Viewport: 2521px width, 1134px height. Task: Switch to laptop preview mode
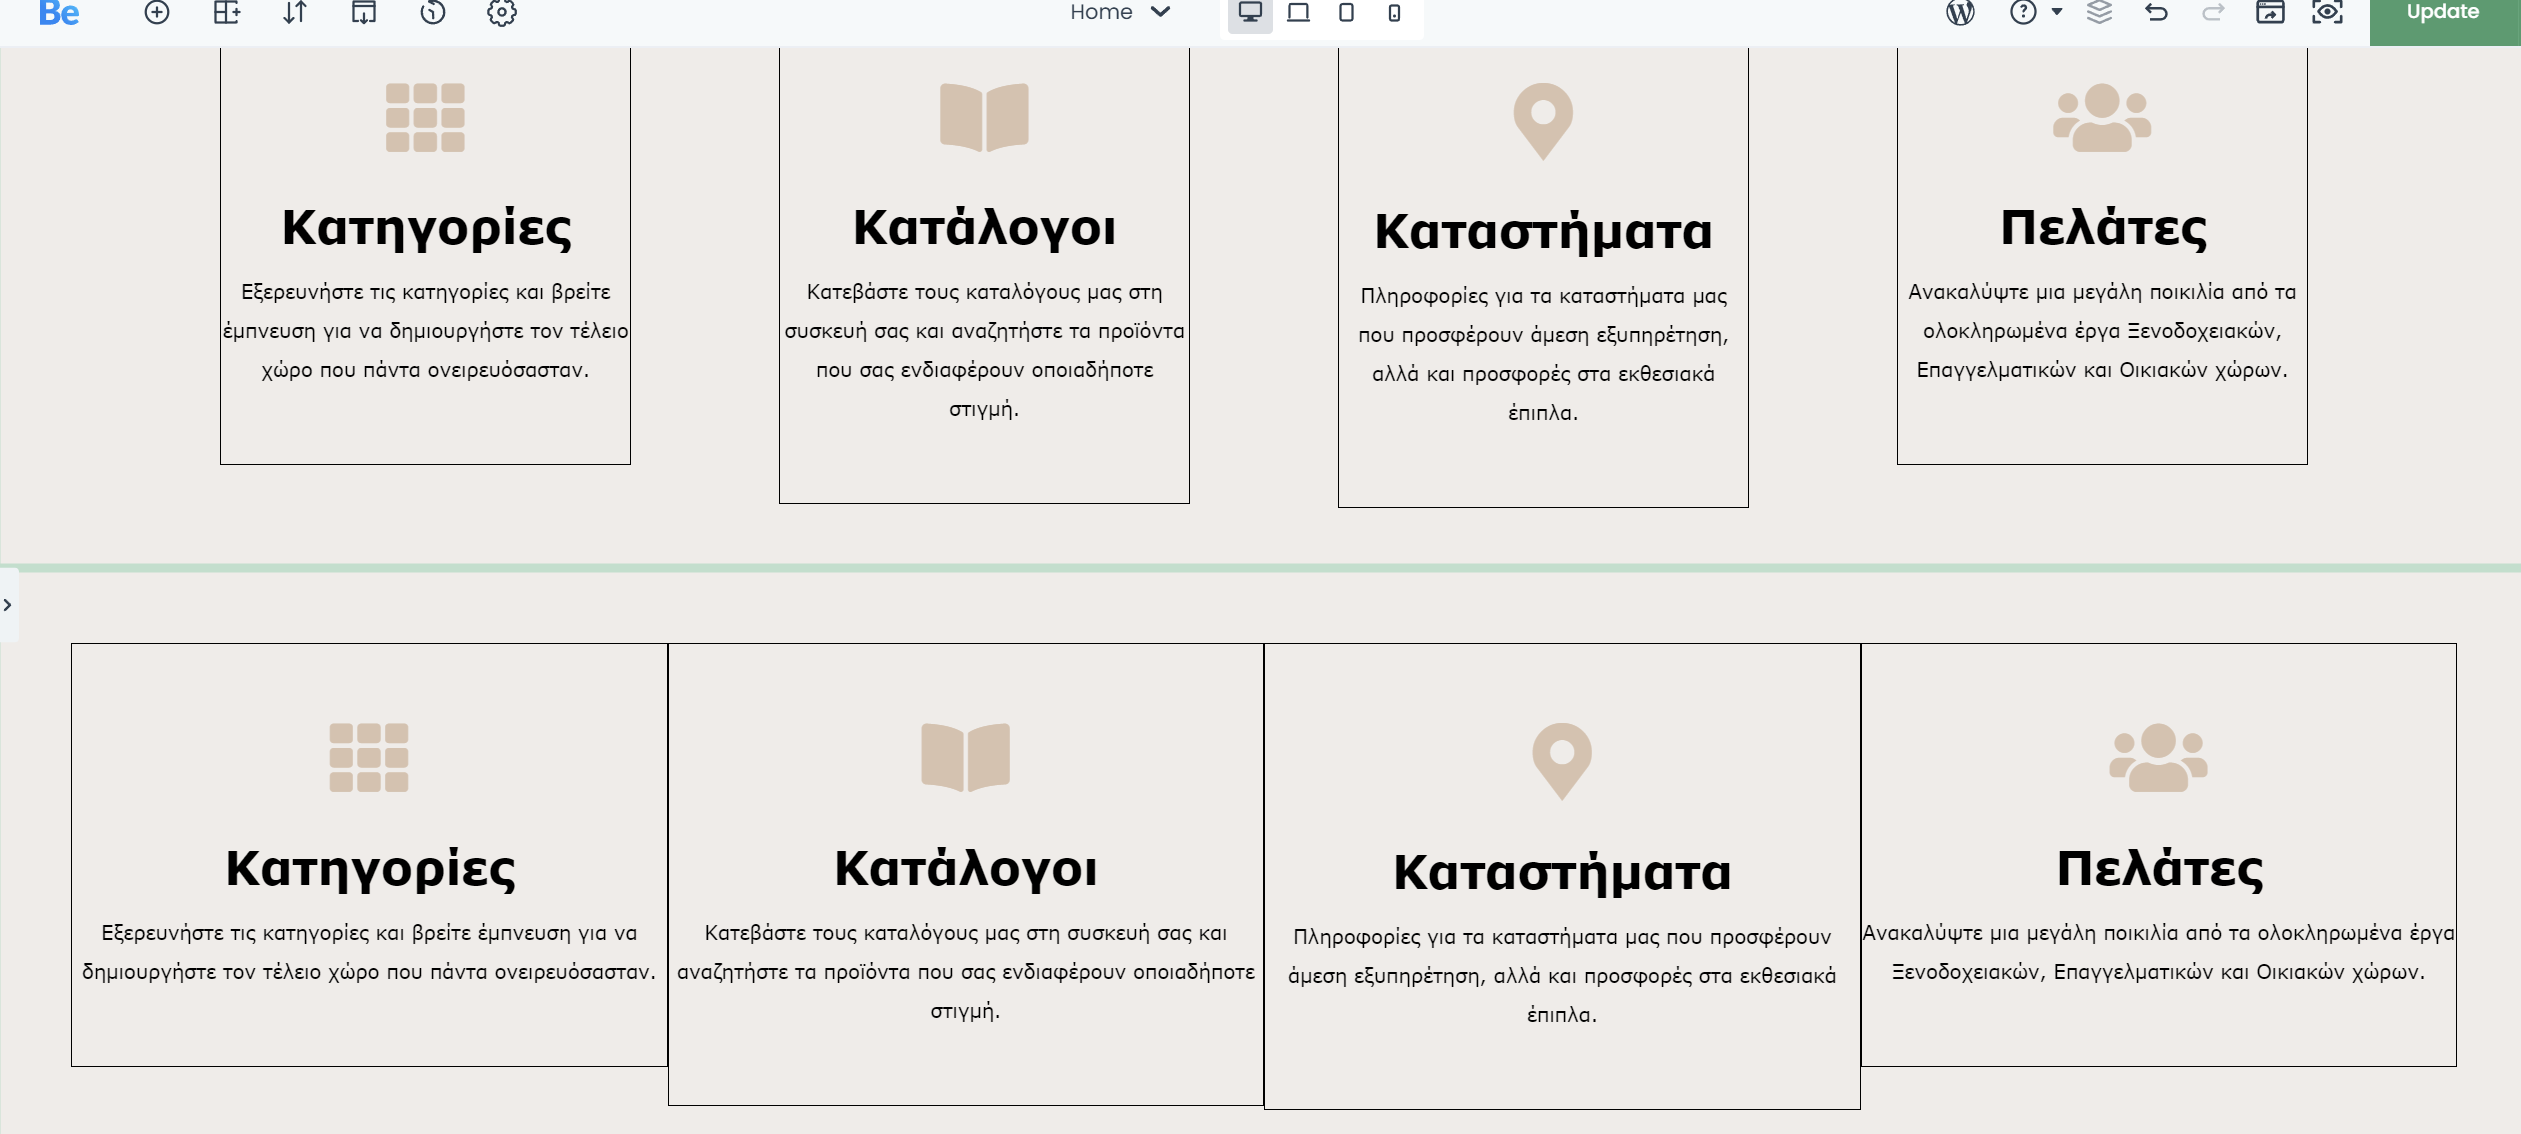coord(1298,12)
